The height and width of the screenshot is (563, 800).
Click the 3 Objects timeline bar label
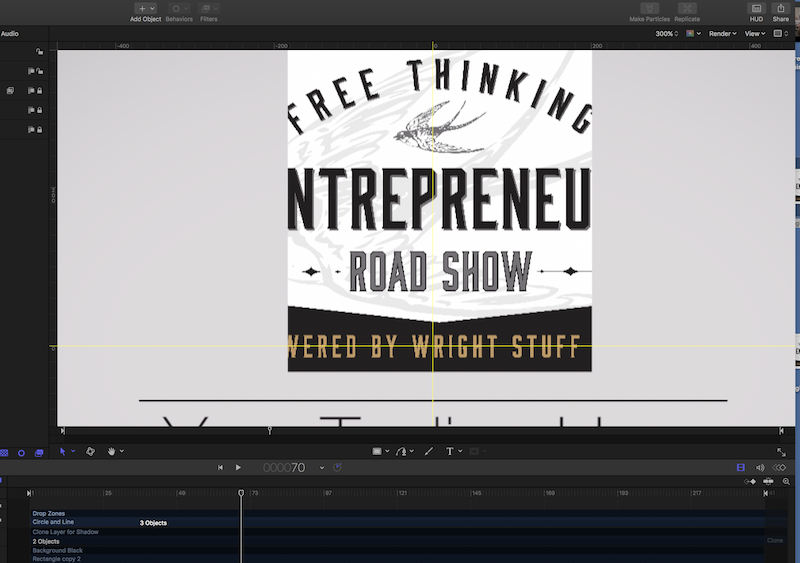pyautogui.click(x=153, y=523)
